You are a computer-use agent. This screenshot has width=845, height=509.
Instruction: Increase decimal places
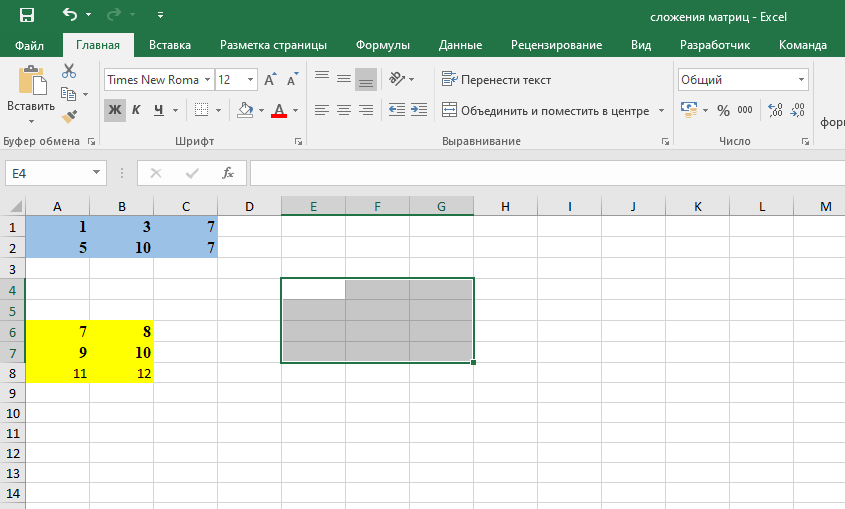pyautogui.click(x=775, y=110)
